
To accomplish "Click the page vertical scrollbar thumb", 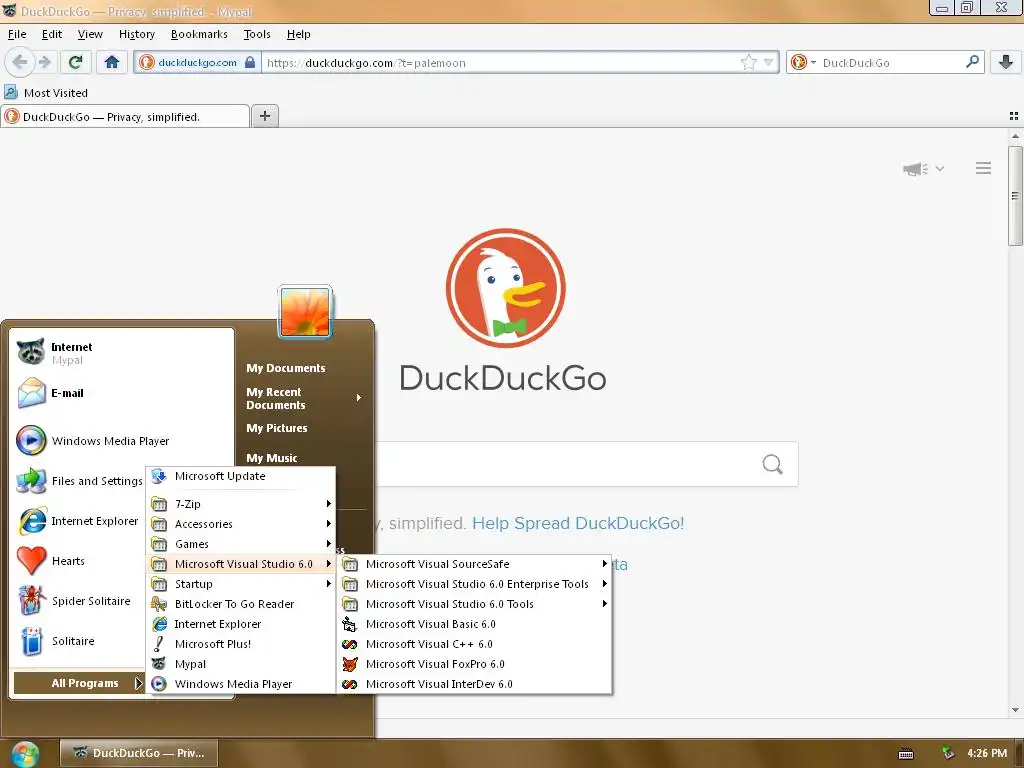I will [x=1015, y=196].
